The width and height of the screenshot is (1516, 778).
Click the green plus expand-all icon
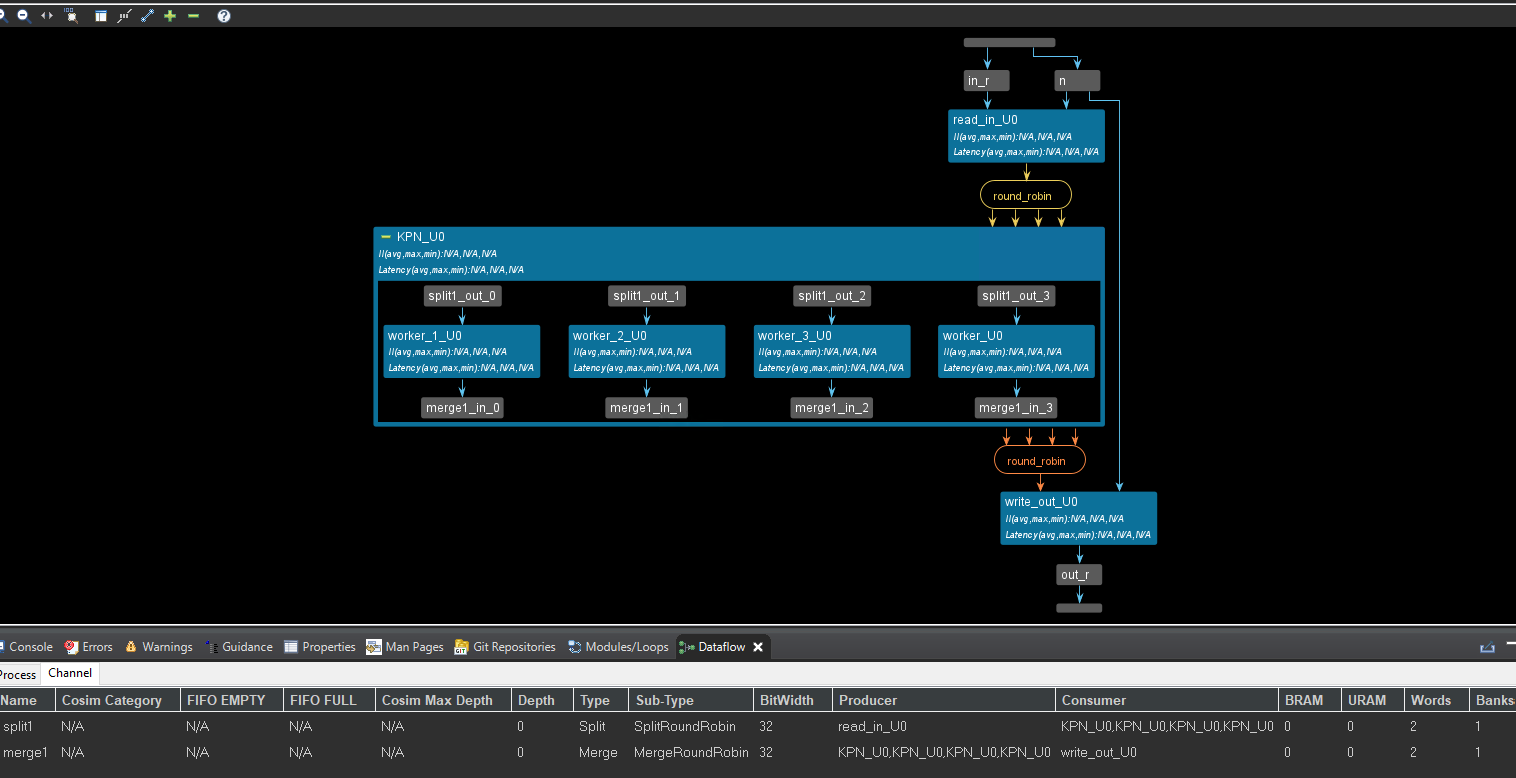coord(170,16)
